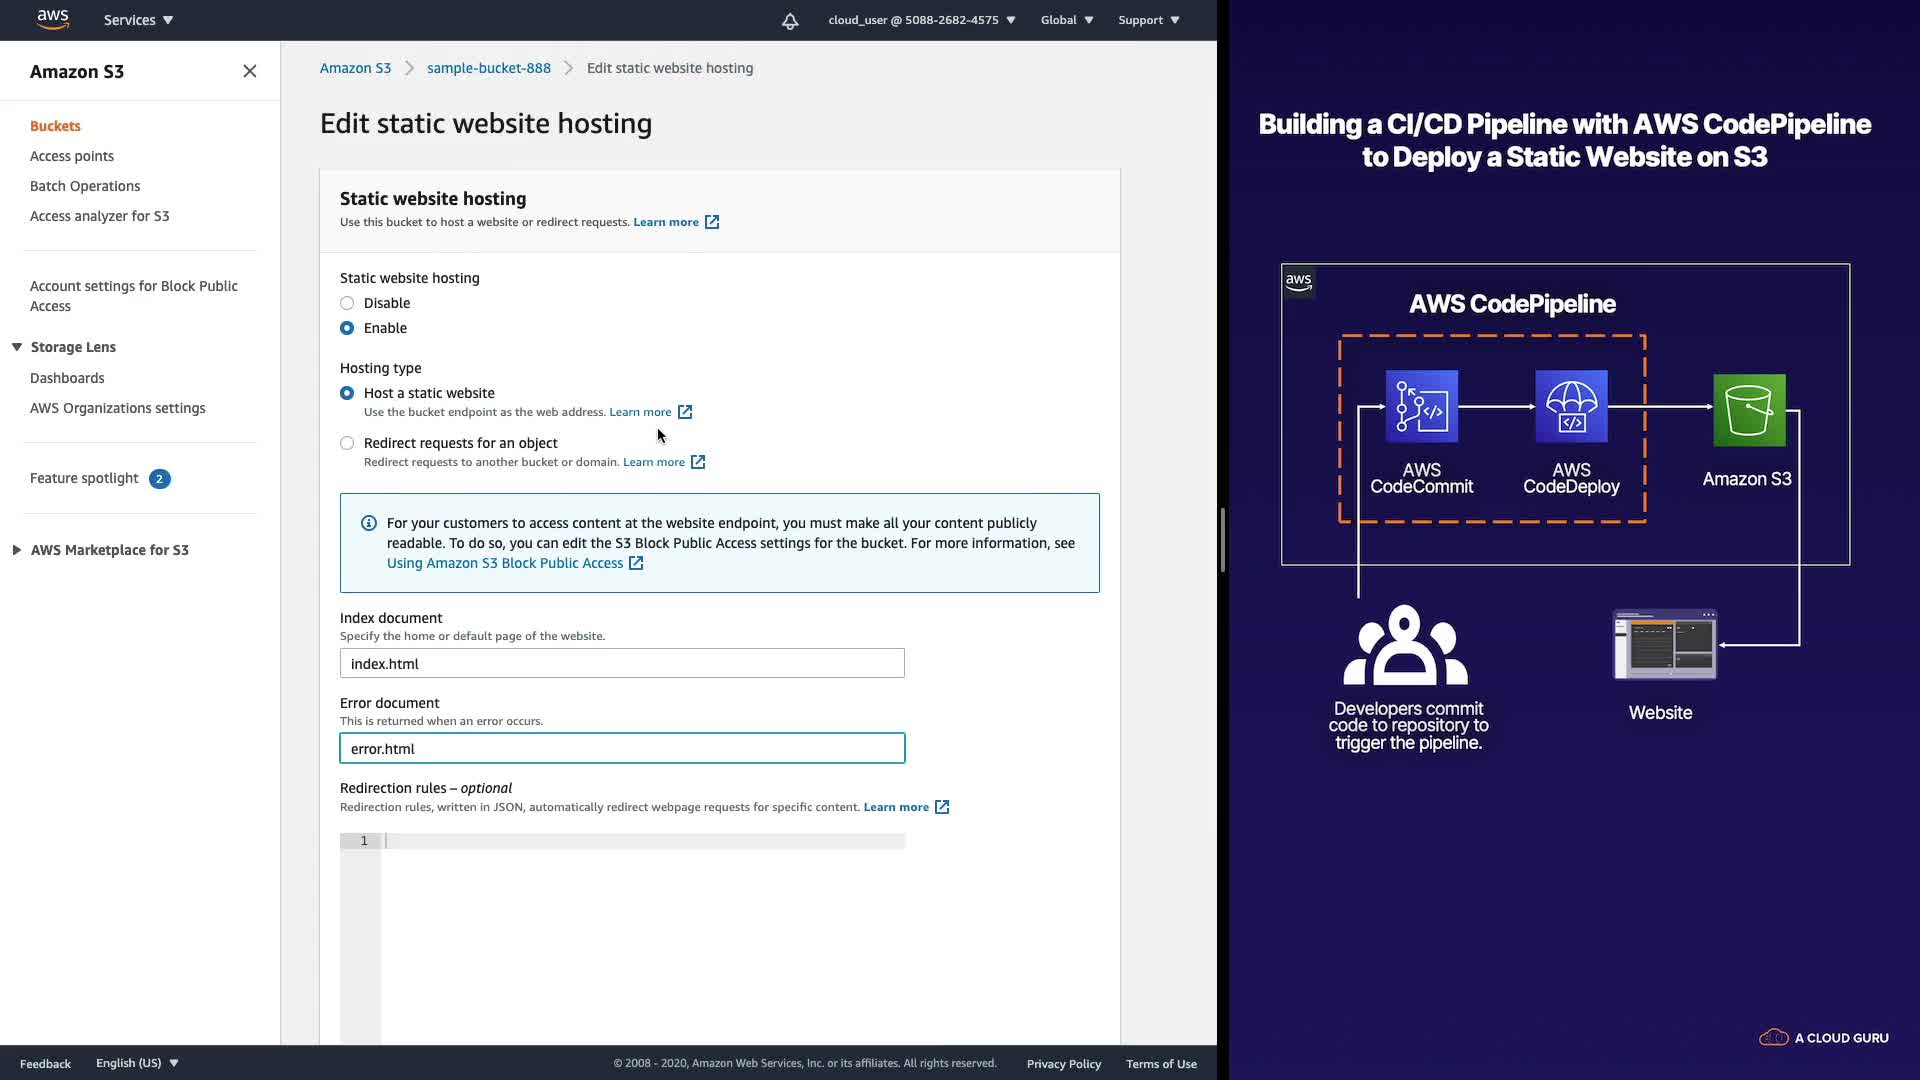The image size is (1920, 1080).
Task: Click the CodeDeploy icon in the diagram
Action: click(1571, 406)
